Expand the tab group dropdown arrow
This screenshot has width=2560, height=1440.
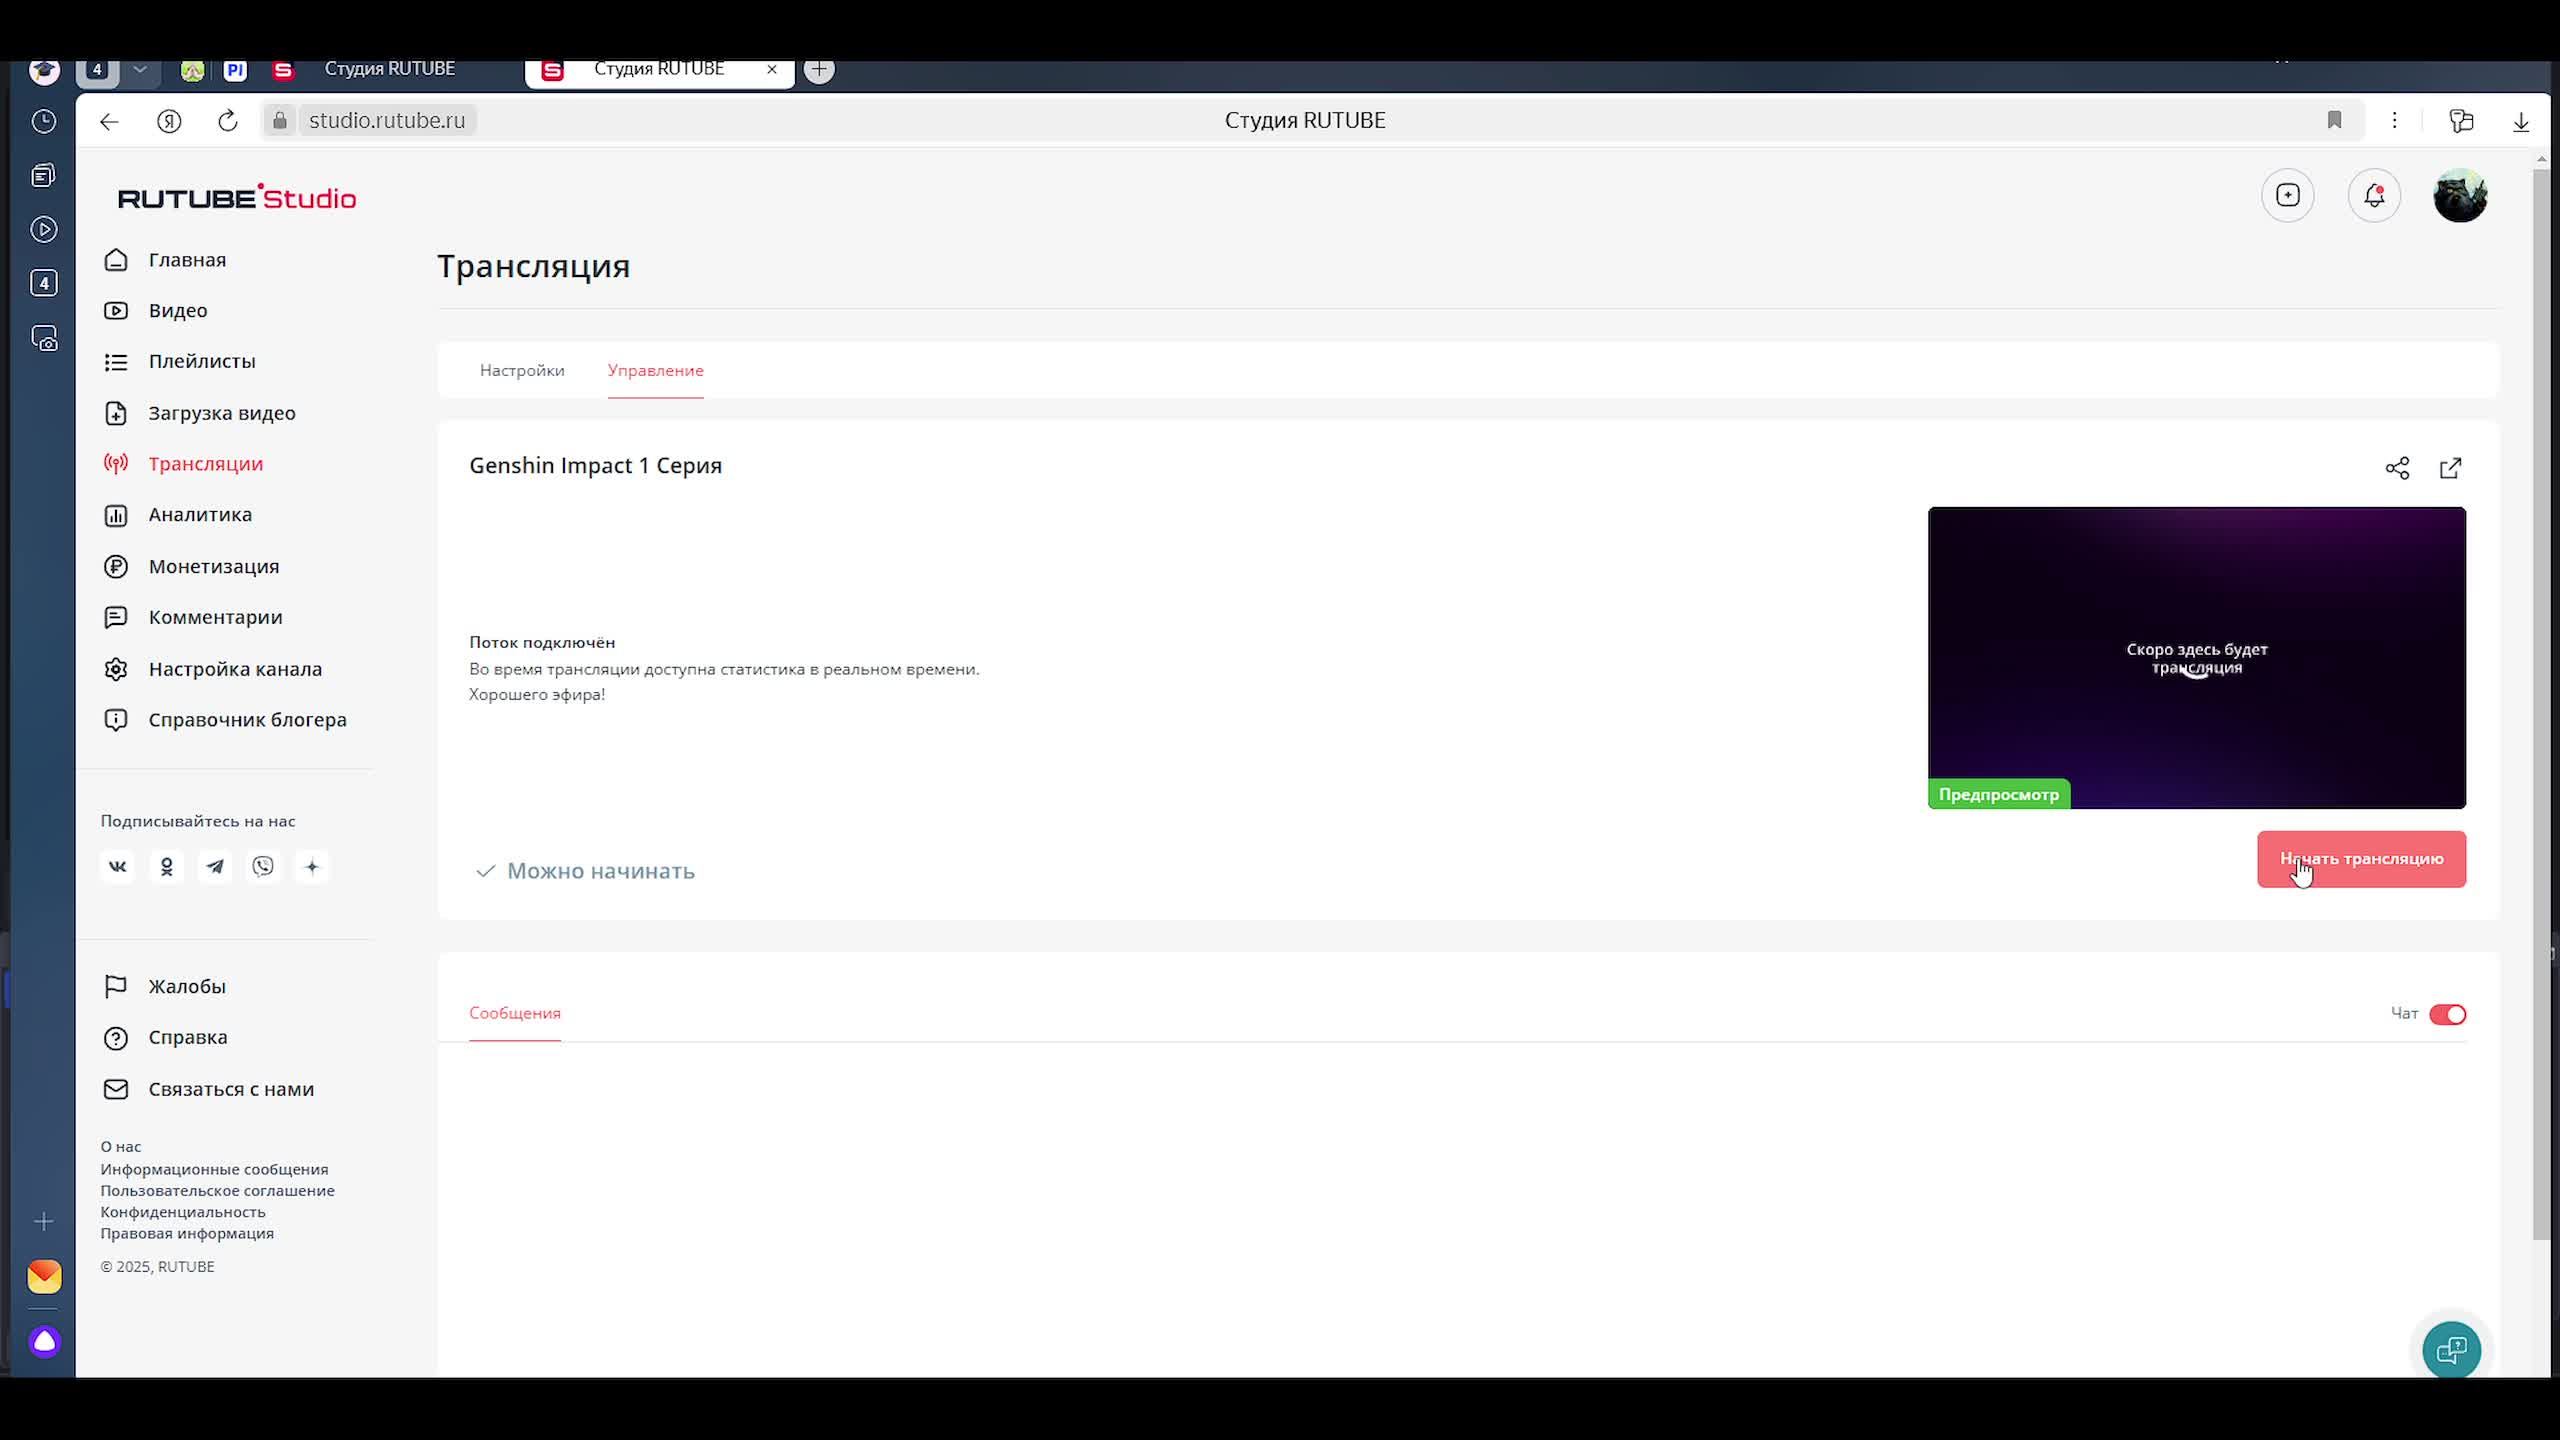(140, 69)
